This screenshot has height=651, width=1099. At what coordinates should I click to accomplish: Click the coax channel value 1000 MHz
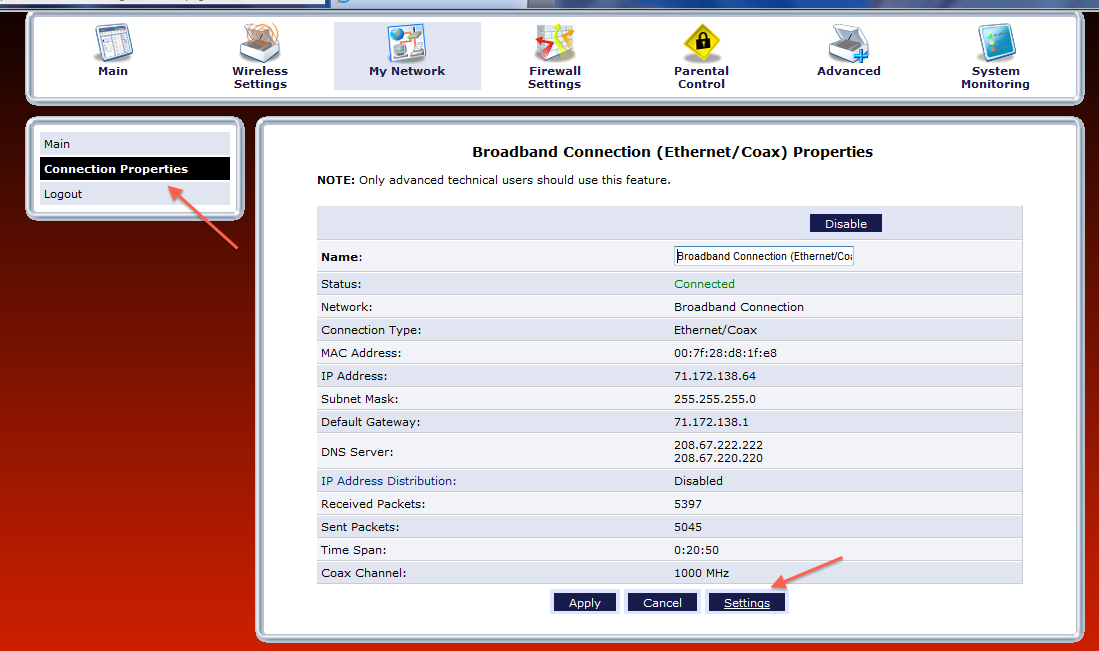tap(702, 573)
